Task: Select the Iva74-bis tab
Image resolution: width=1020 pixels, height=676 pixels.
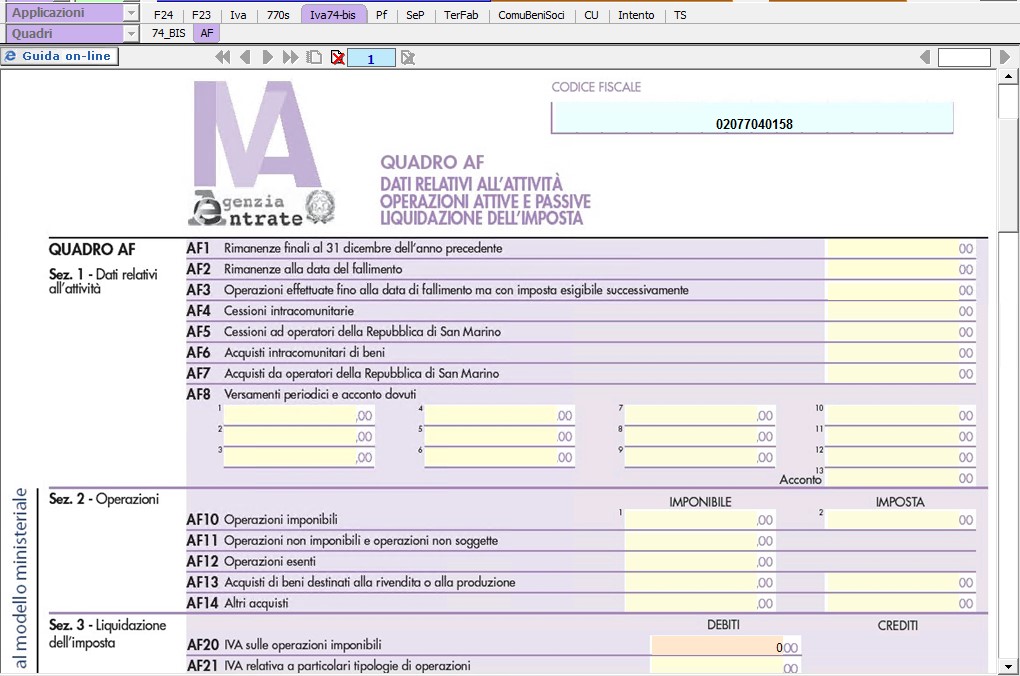Action: 333,14
